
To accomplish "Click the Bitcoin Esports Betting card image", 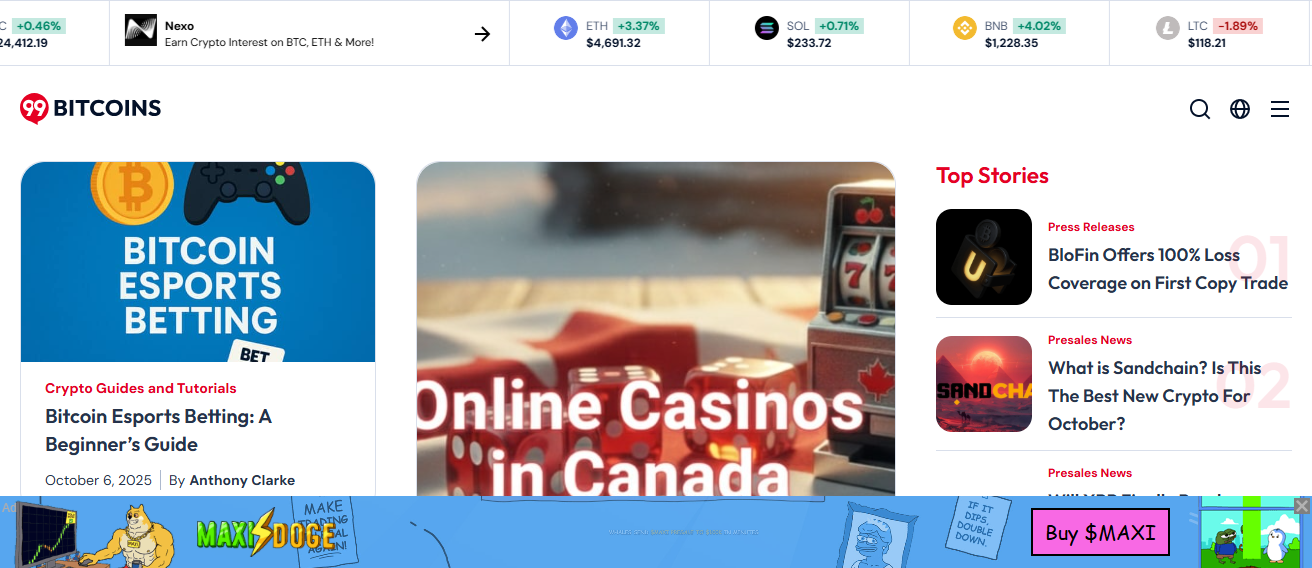I will [x=198, y=262].
